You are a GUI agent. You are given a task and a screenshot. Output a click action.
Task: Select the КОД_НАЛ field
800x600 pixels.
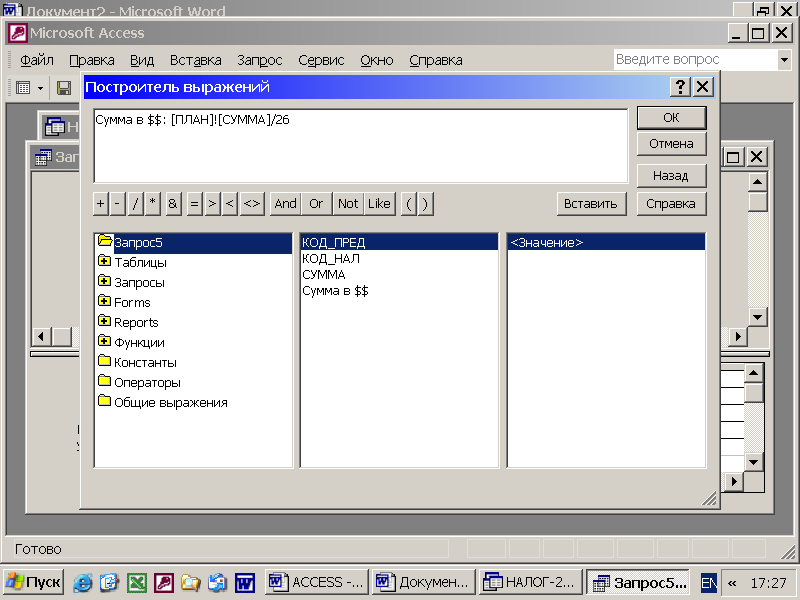pos(399,259)
